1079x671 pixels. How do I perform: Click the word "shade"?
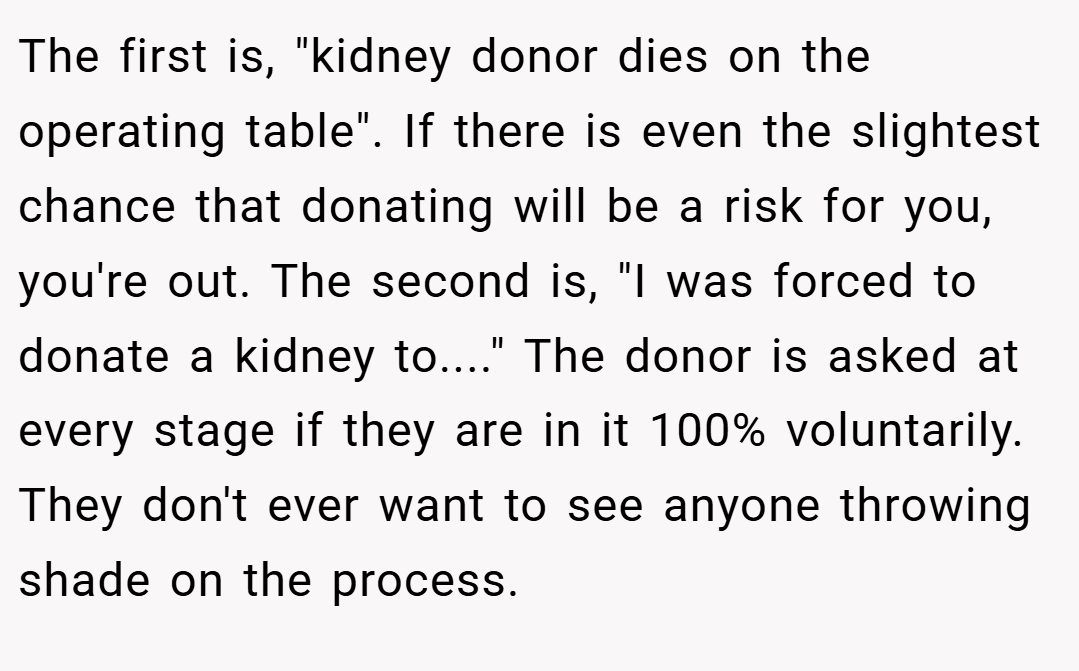[x=84, y=580]
